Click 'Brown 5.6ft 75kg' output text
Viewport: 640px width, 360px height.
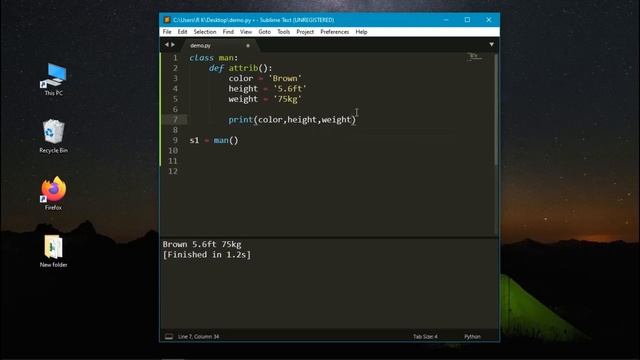202,244
